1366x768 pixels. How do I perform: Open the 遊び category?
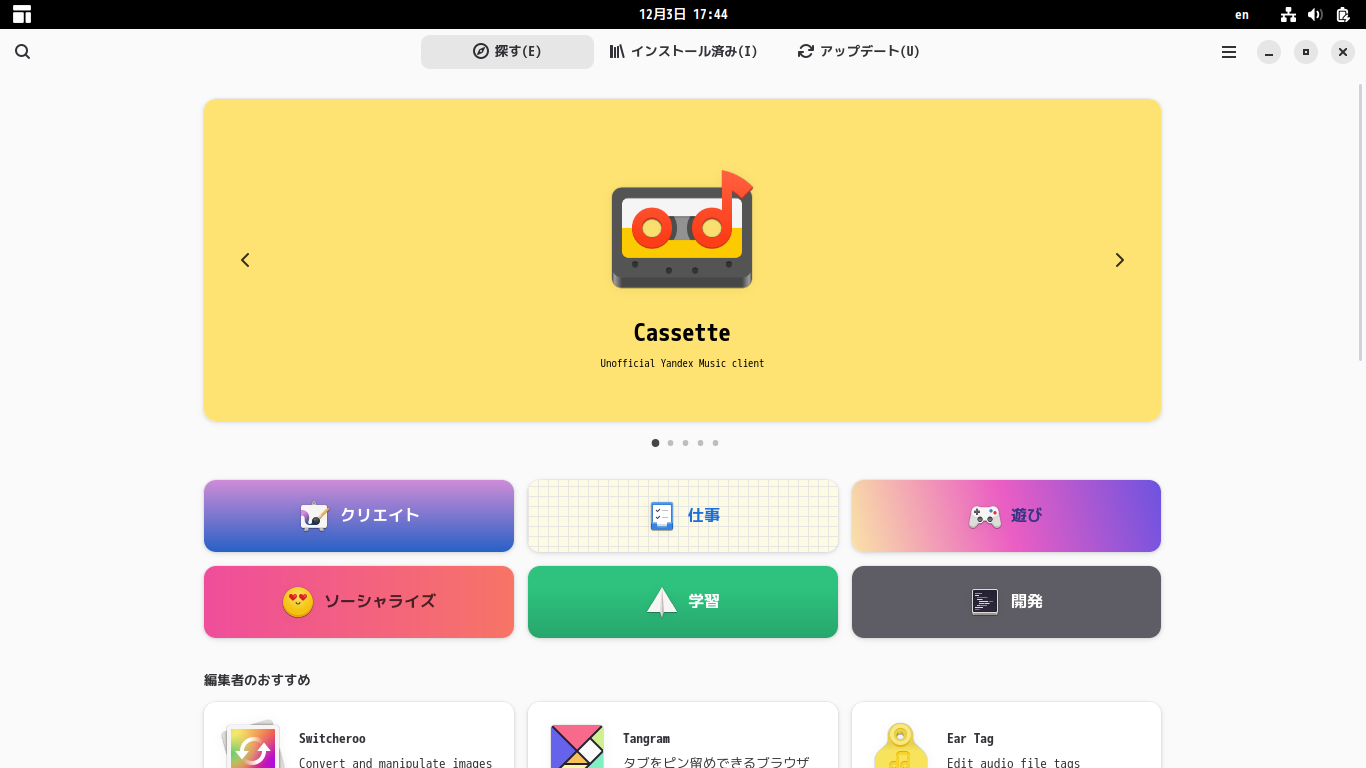(1006, 516)
